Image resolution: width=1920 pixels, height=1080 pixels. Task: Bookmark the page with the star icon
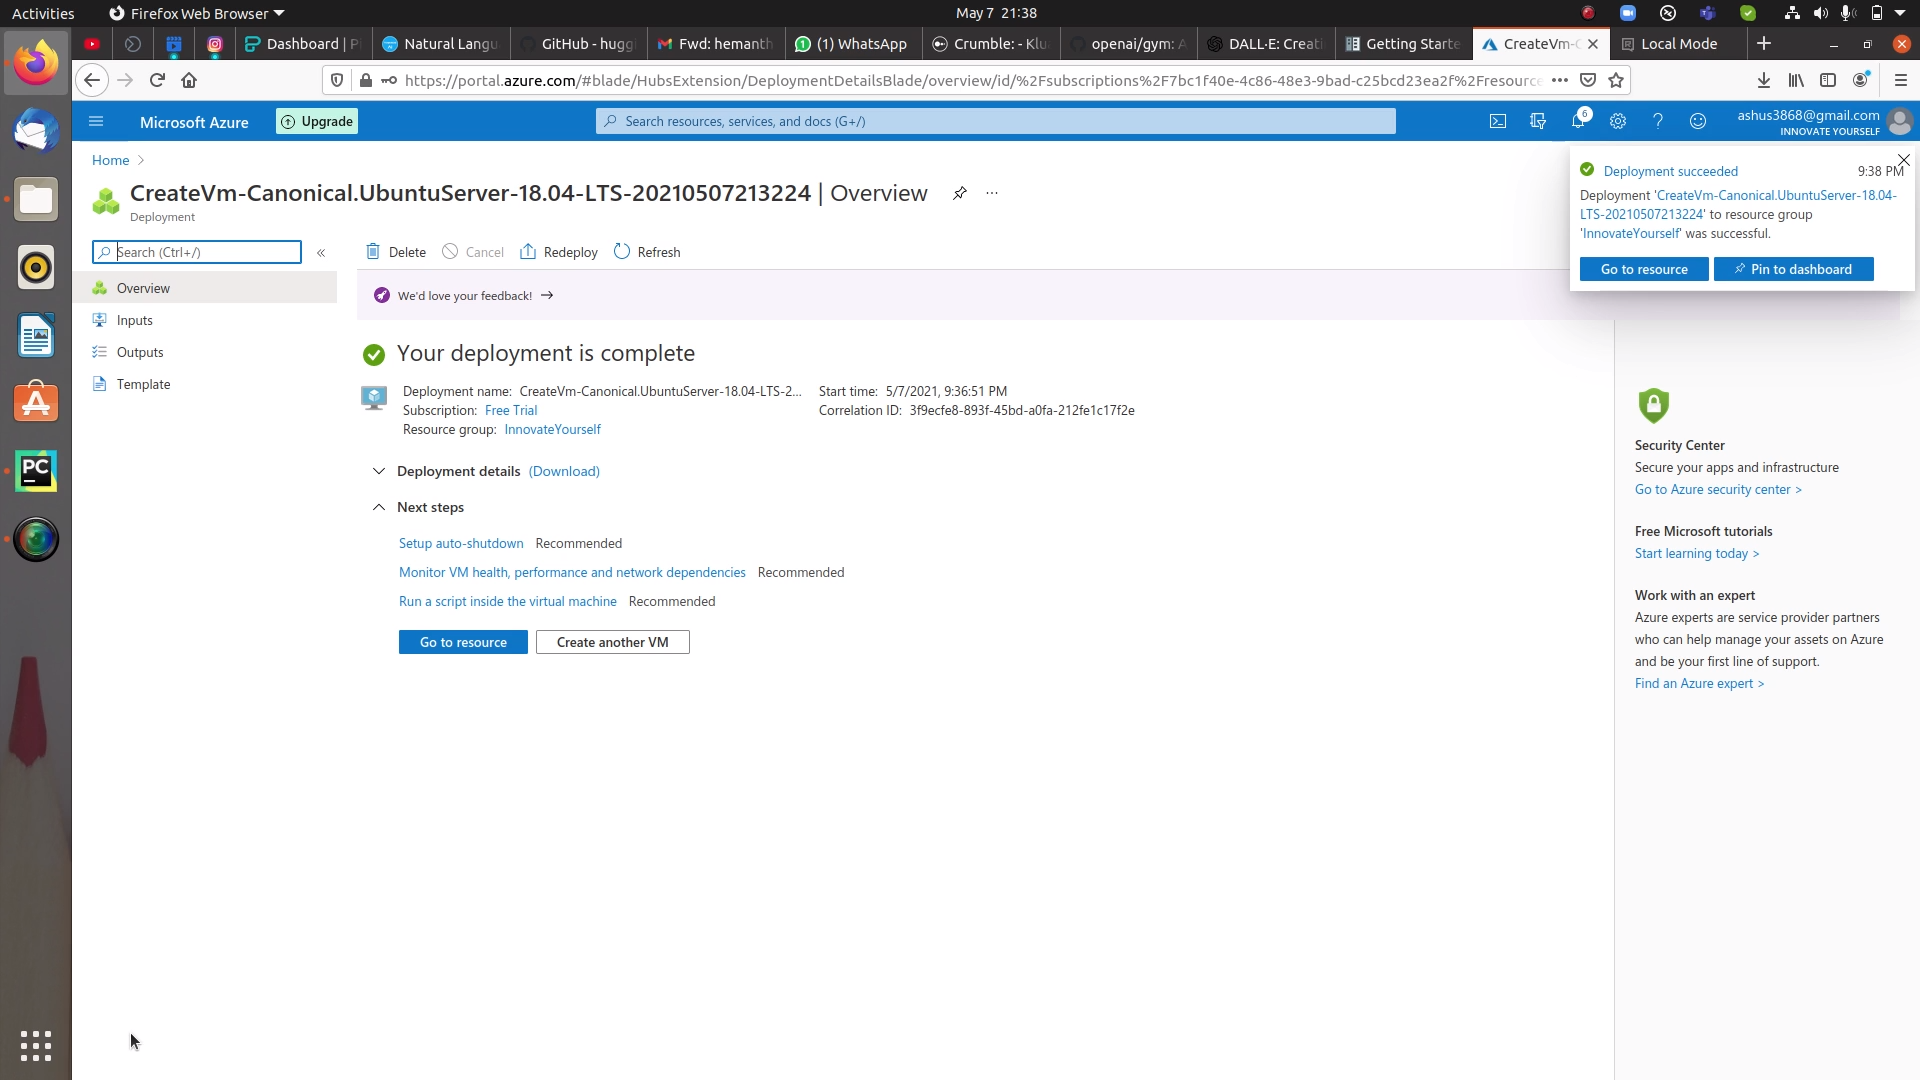click(x=1617, y=81)
